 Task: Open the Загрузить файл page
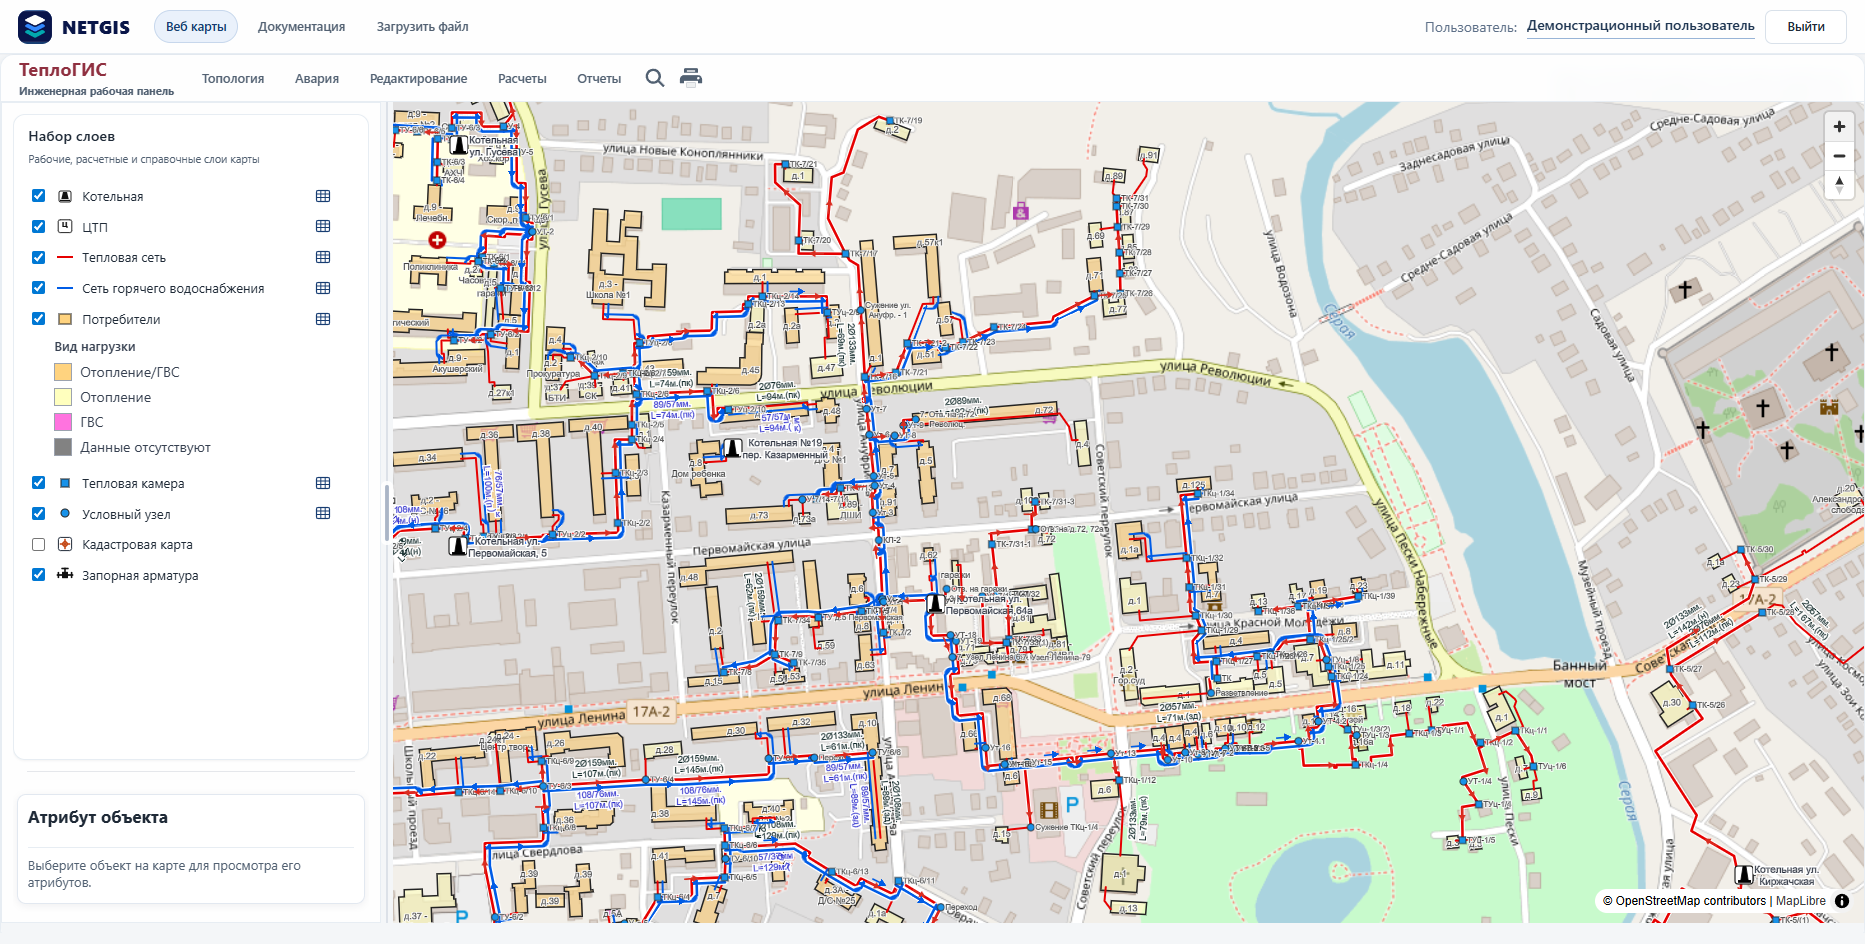pos(422,27)
